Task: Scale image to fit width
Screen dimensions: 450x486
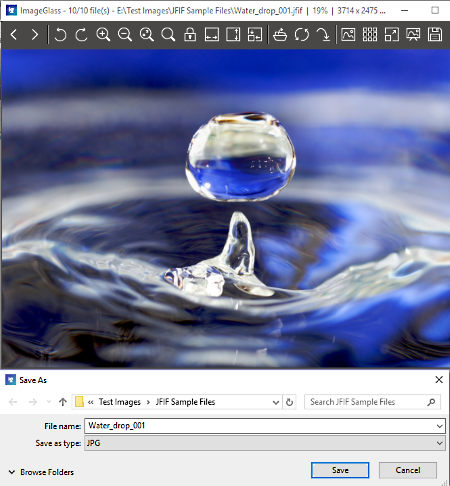Action: click(212, 34)
